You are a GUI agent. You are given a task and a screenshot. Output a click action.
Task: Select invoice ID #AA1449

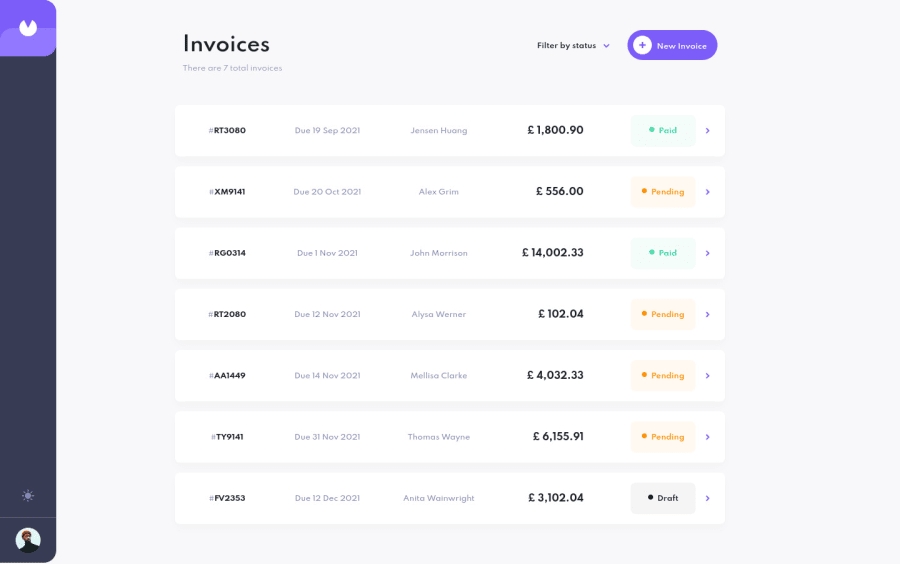(227, 376)
